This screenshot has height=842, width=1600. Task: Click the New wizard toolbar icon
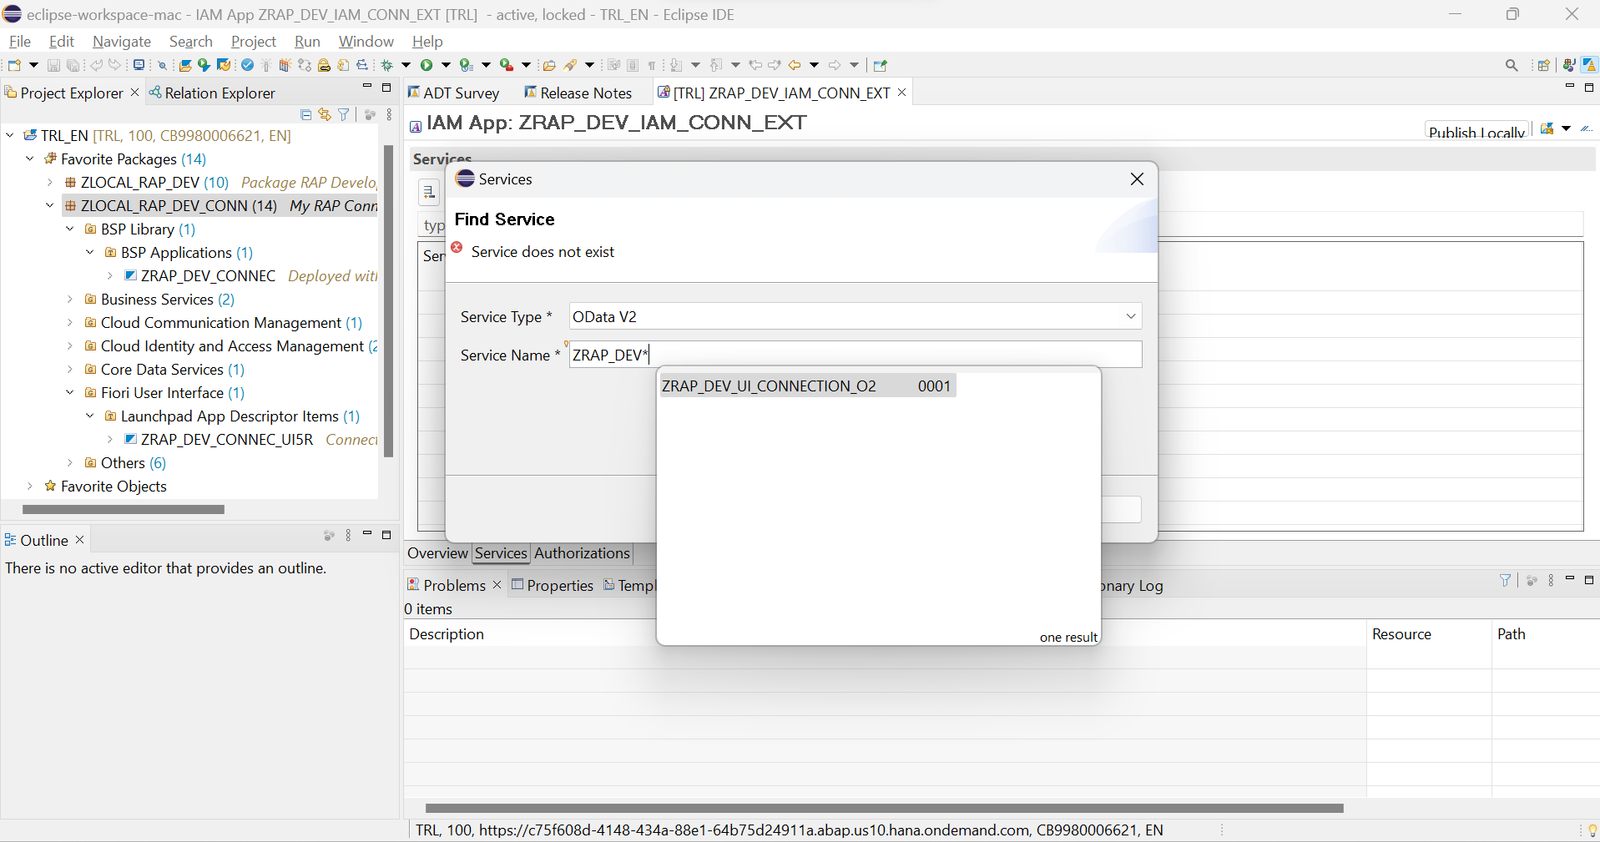point(14,65)
